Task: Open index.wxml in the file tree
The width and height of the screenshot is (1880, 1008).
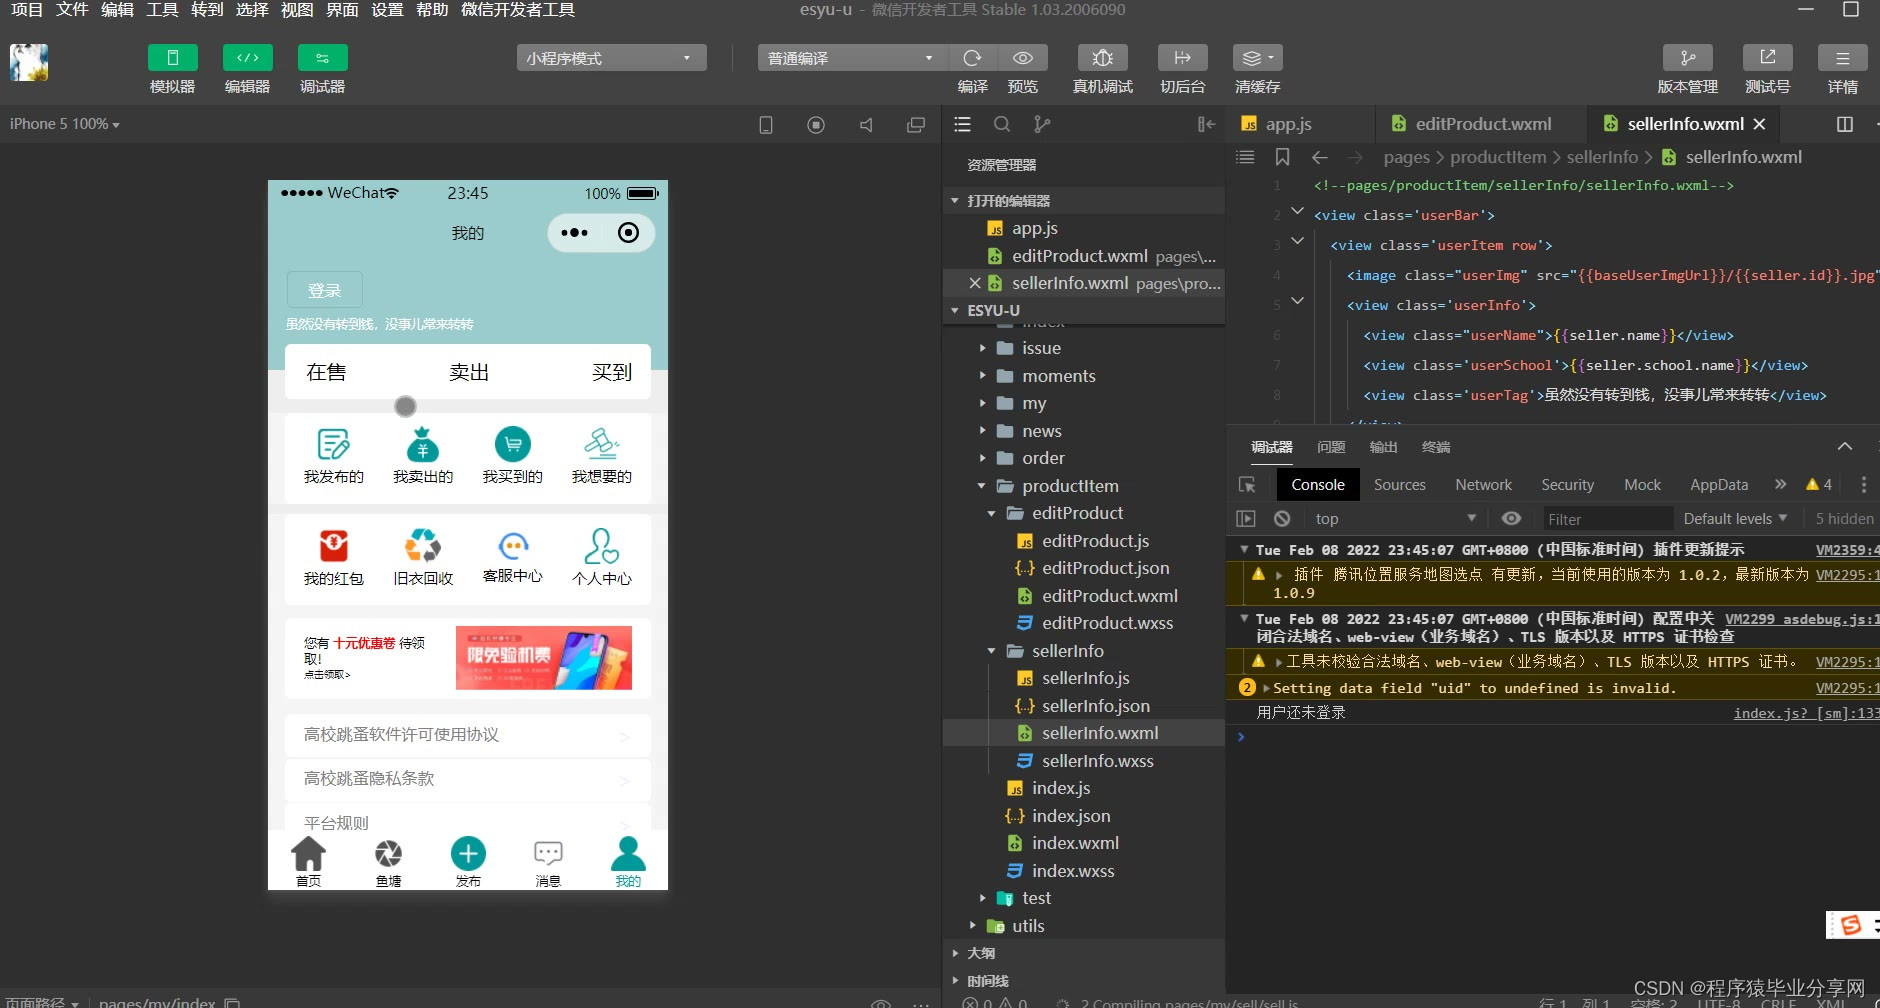Action: (1075, 843)
